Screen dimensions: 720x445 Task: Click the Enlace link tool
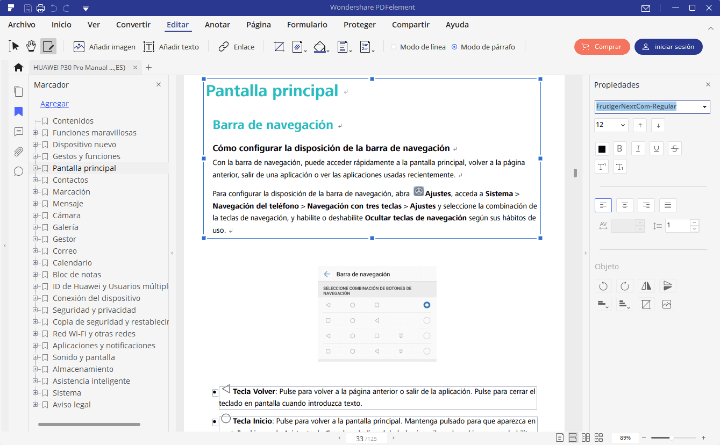click(236, 46)
